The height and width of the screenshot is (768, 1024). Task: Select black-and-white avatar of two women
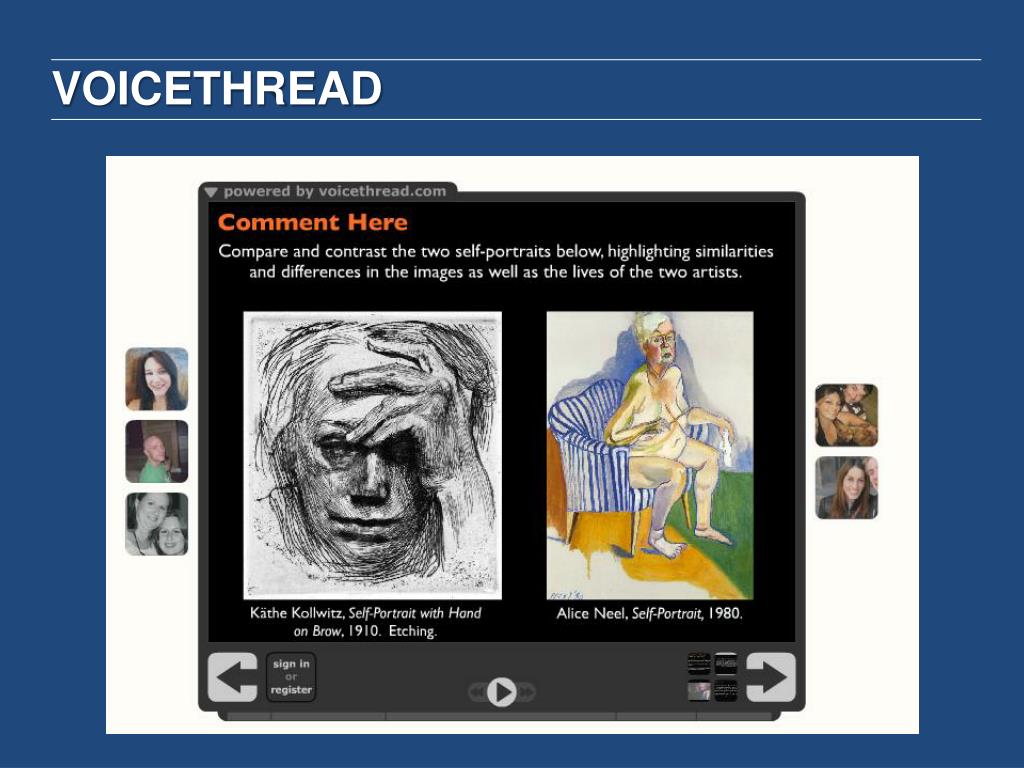(x=157, y=524)
